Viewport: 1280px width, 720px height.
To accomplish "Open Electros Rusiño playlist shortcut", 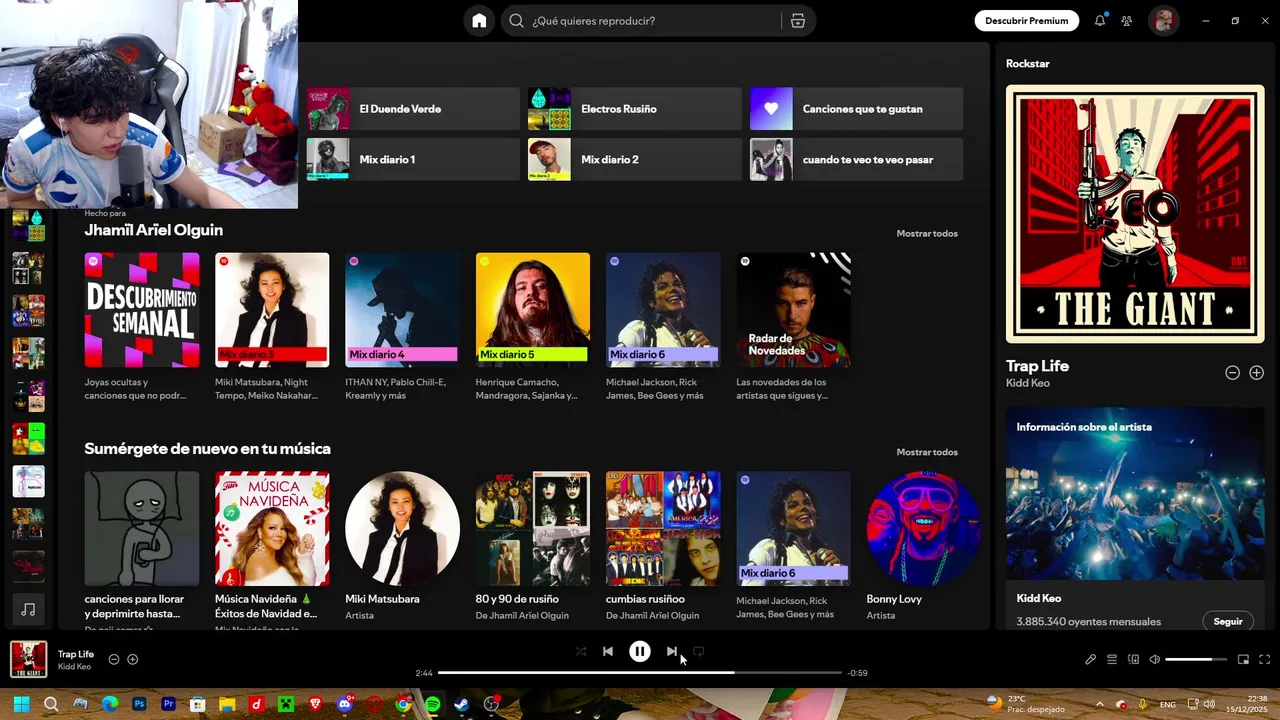I will [x=635, y=109].
